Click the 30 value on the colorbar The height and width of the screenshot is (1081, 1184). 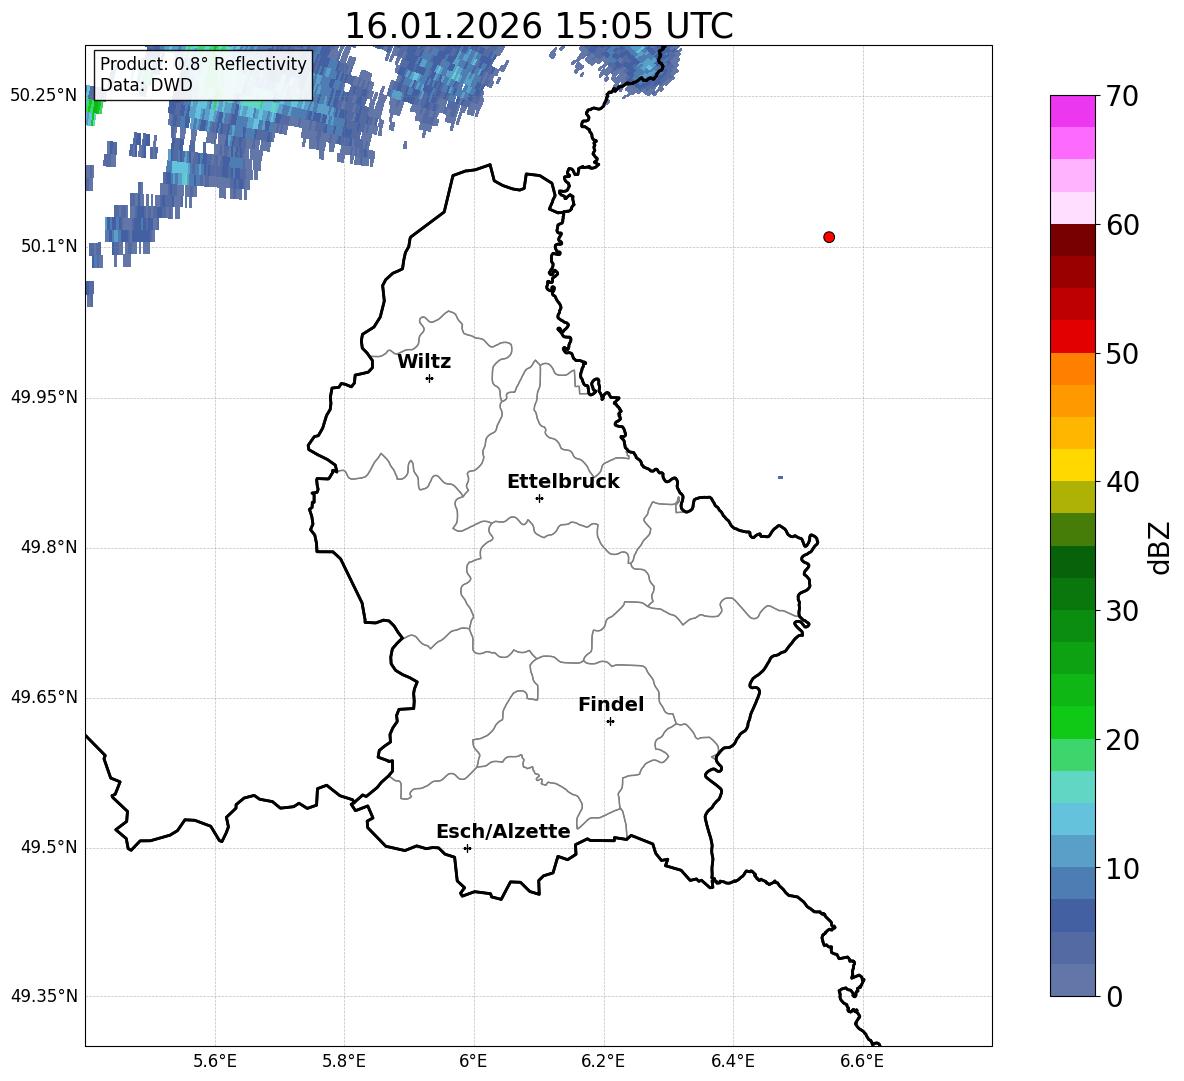click(x=1122, y=611)
